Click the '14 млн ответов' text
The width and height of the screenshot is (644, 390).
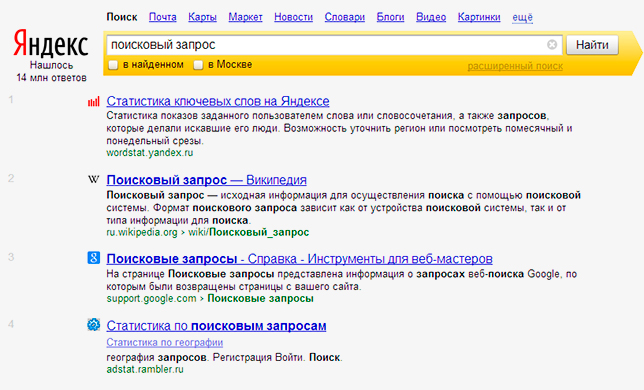pyautogui.click(x=51, y=78)
